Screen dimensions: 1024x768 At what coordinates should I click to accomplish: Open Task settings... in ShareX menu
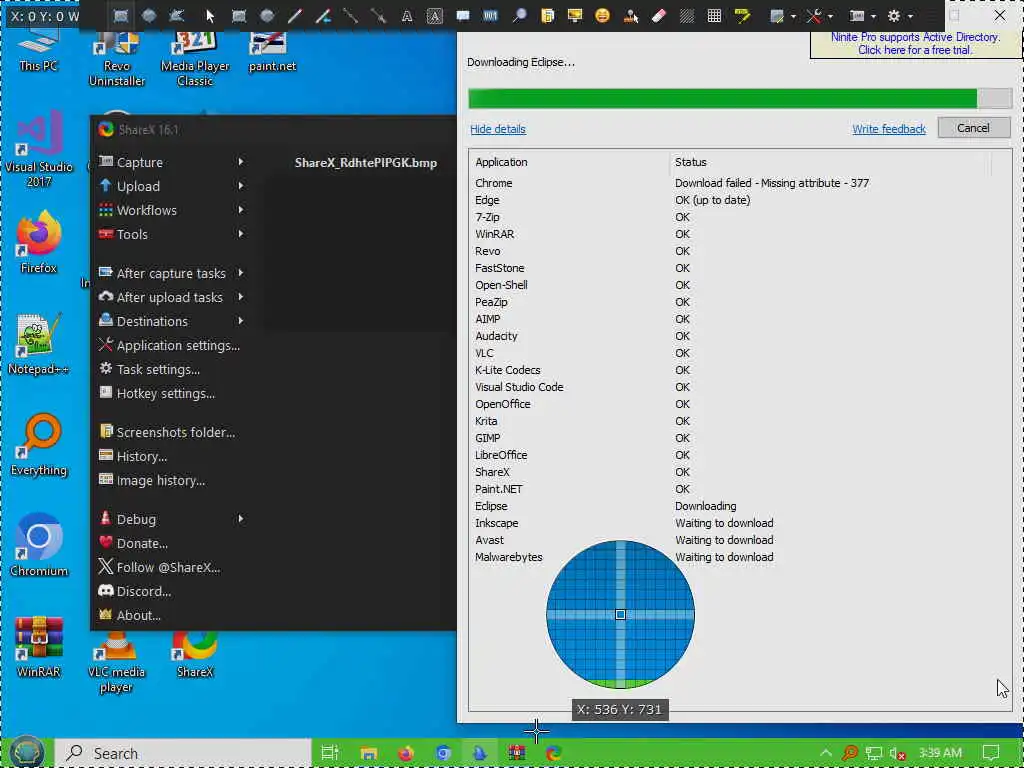pyautogui.click(x=171, y=370)
